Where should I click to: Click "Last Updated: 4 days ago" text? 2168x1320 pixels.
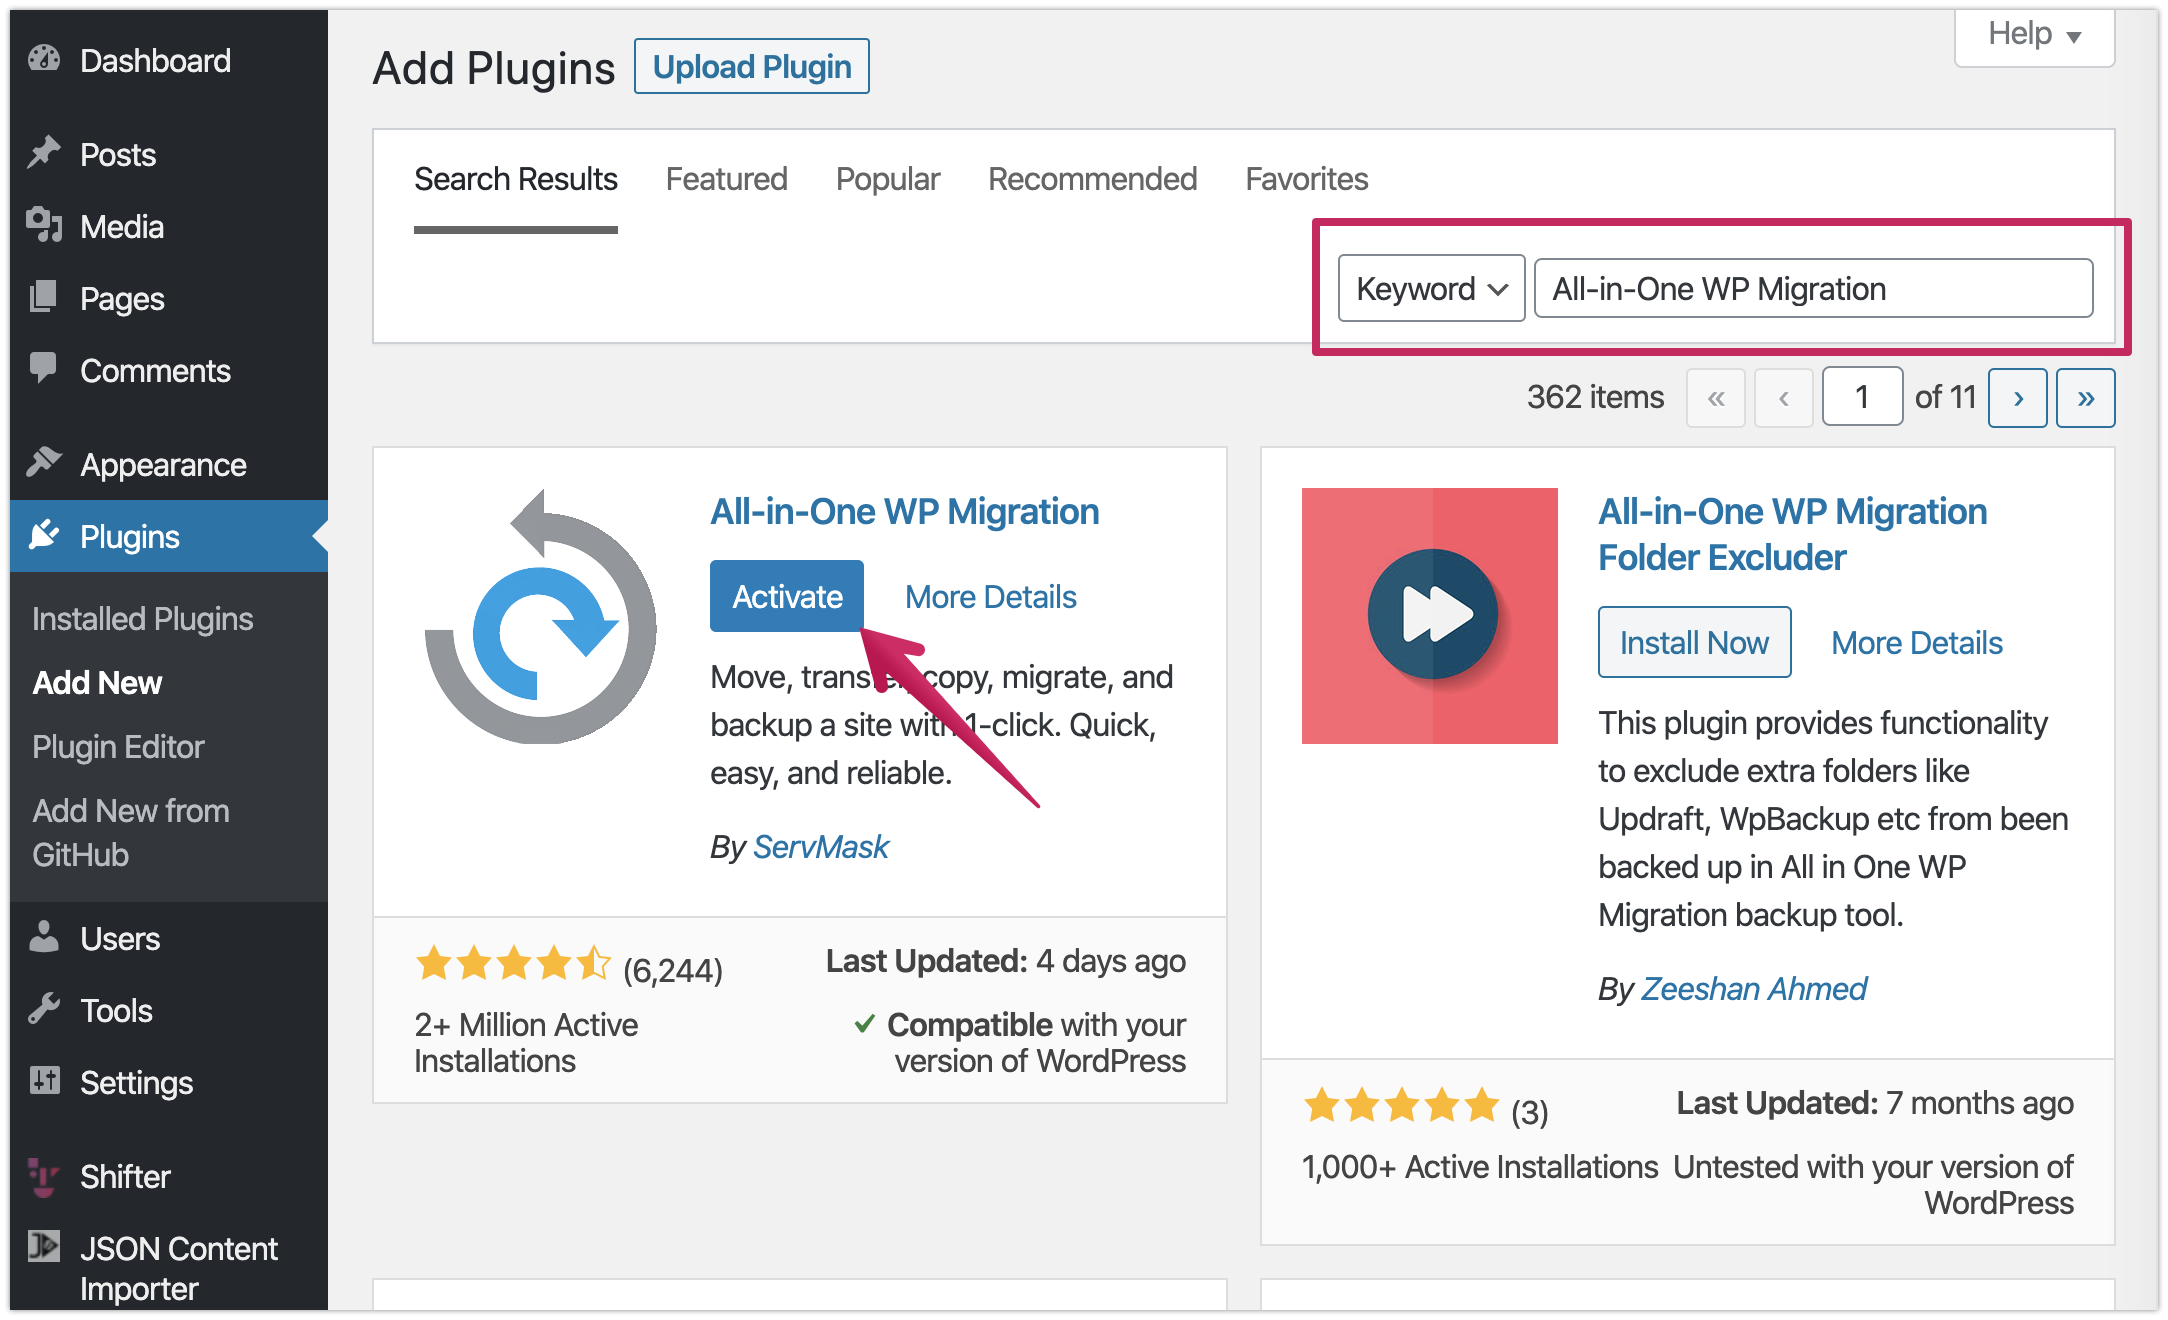(x=1006, y=961)
